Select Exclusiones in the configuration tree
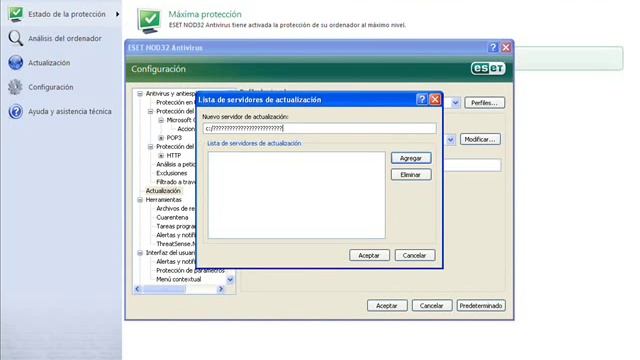 [171, 173]
